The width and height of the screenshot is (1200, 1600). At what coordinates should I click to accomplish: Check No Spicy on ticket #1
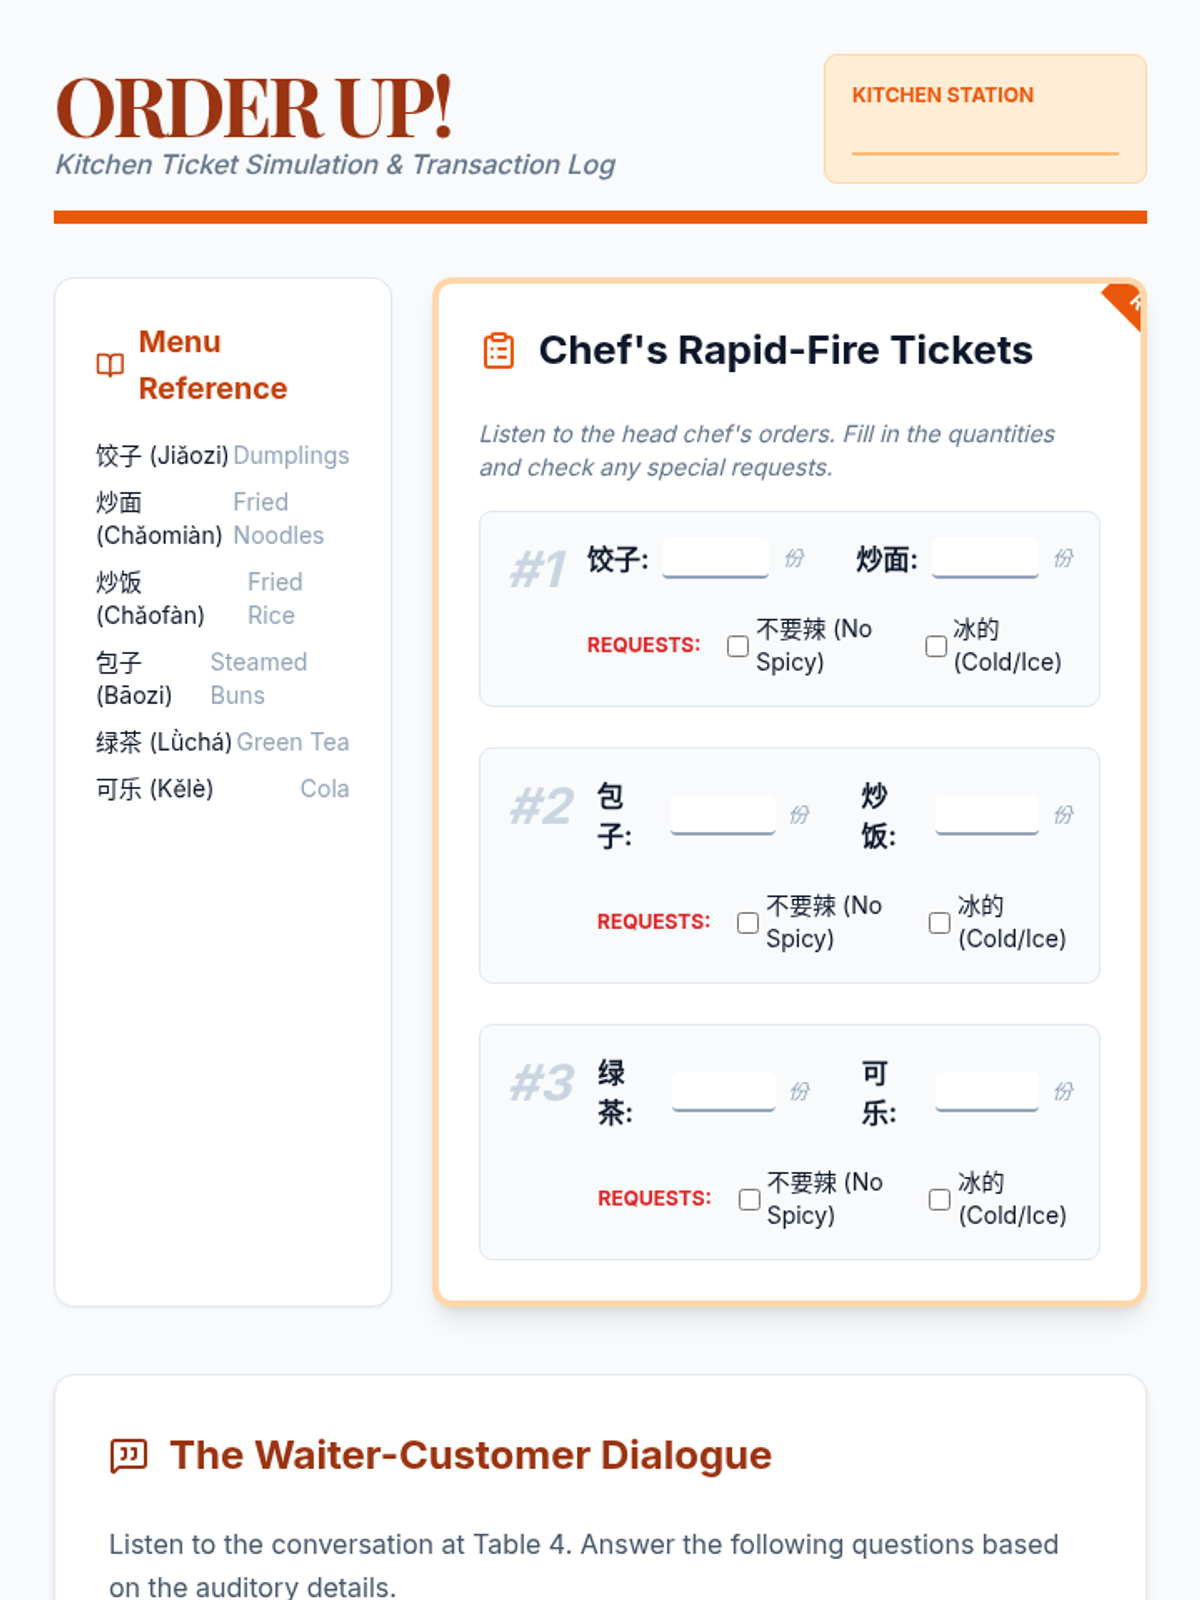(x=738, y=646)
